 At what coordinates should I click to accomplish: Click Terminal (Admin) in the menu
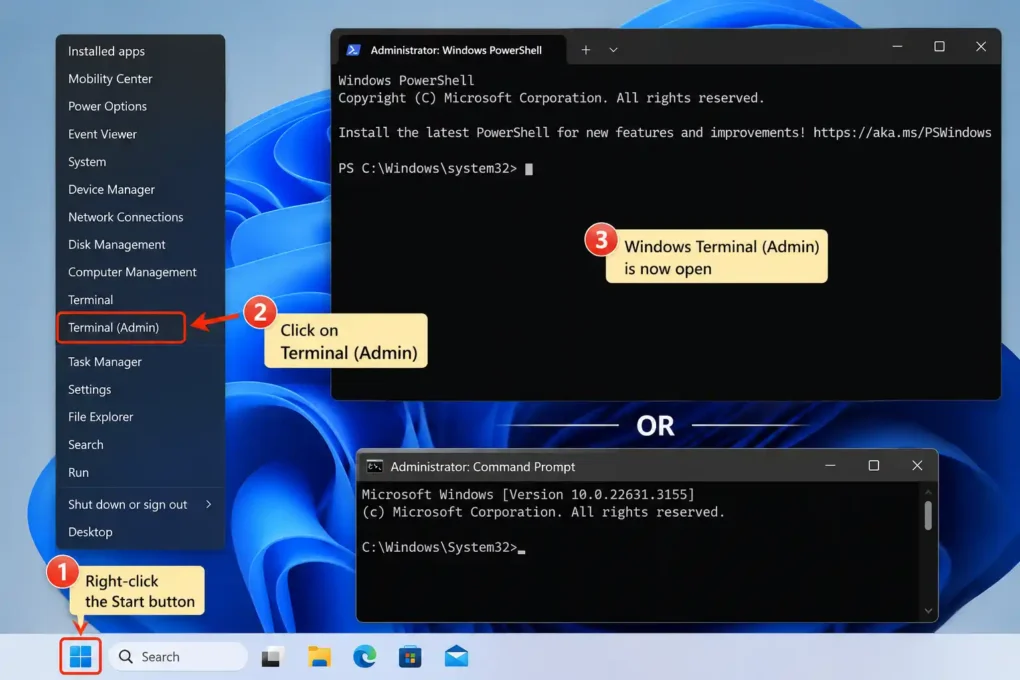121,327
